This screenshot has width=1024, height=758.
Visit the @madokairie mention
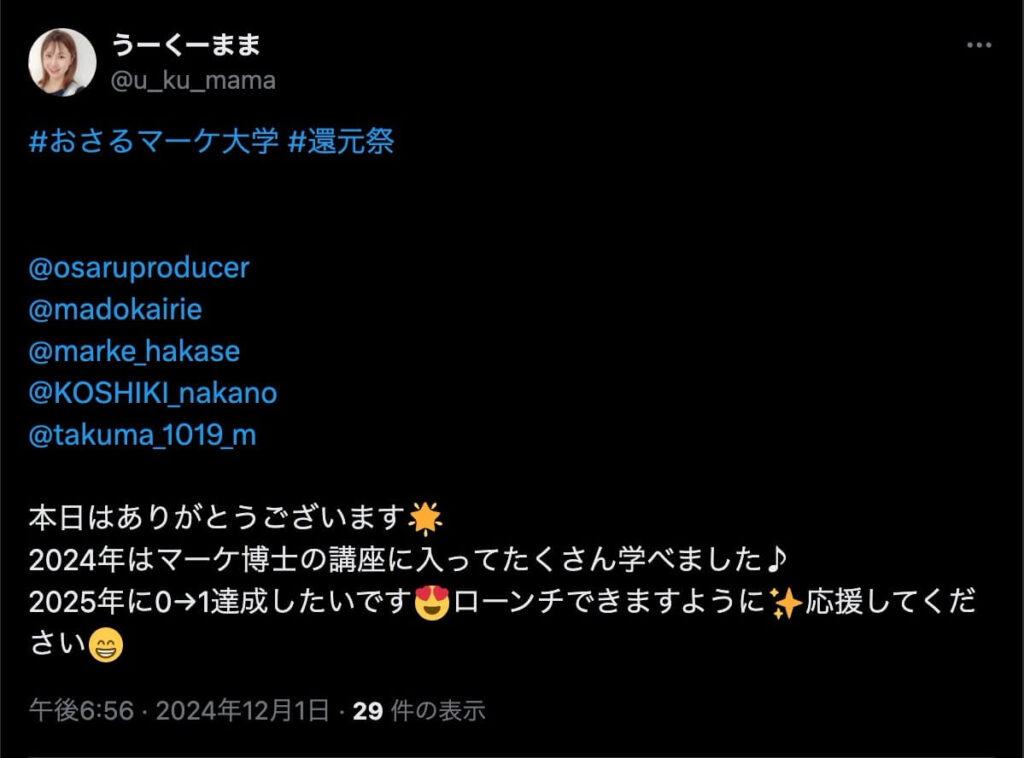pyautogui.click(x=116, y=309)
